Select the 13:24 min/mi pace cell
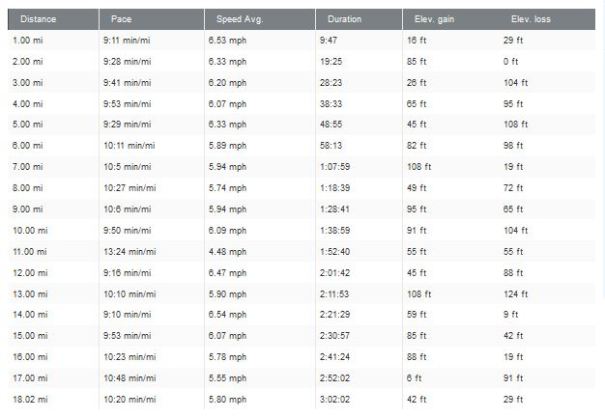 pyautogui.click(x=129, y=251)
